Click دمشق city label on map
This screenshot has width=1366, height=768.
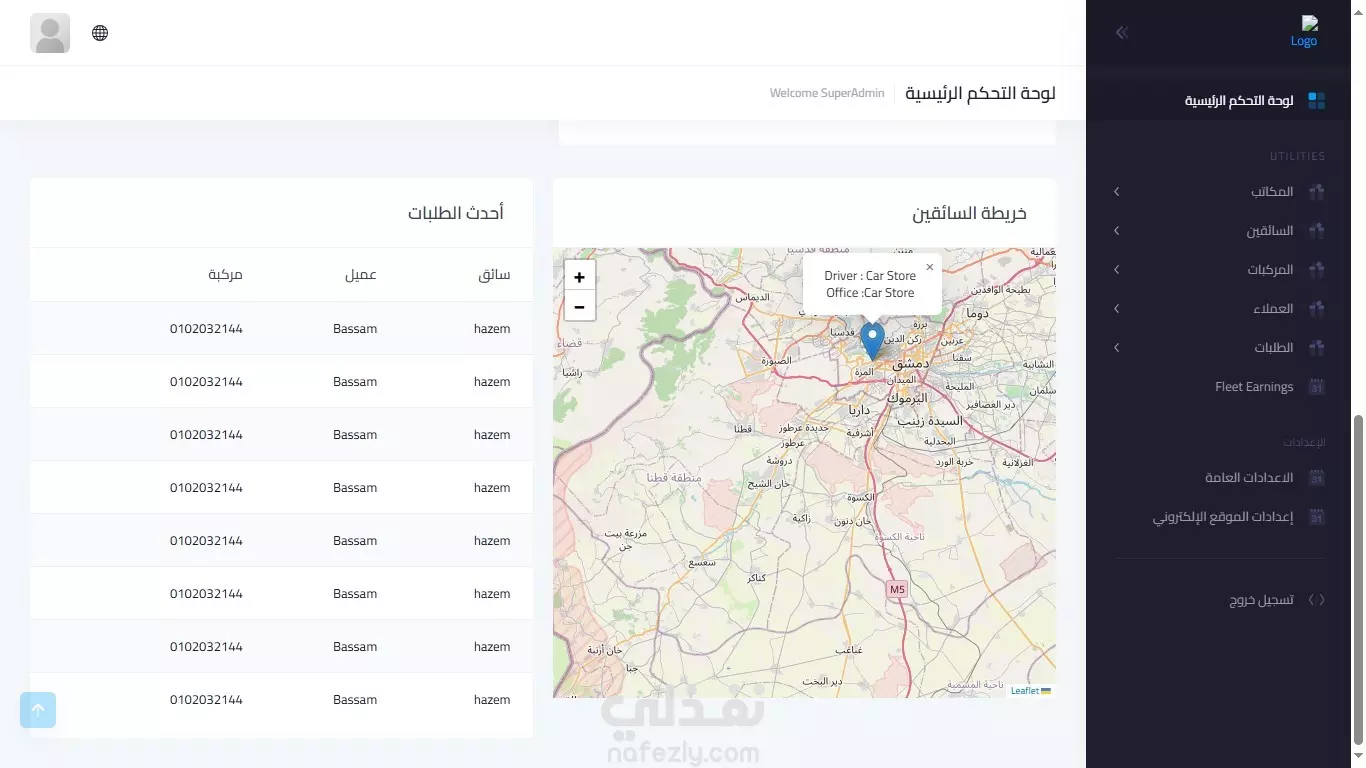coord(911,365)
